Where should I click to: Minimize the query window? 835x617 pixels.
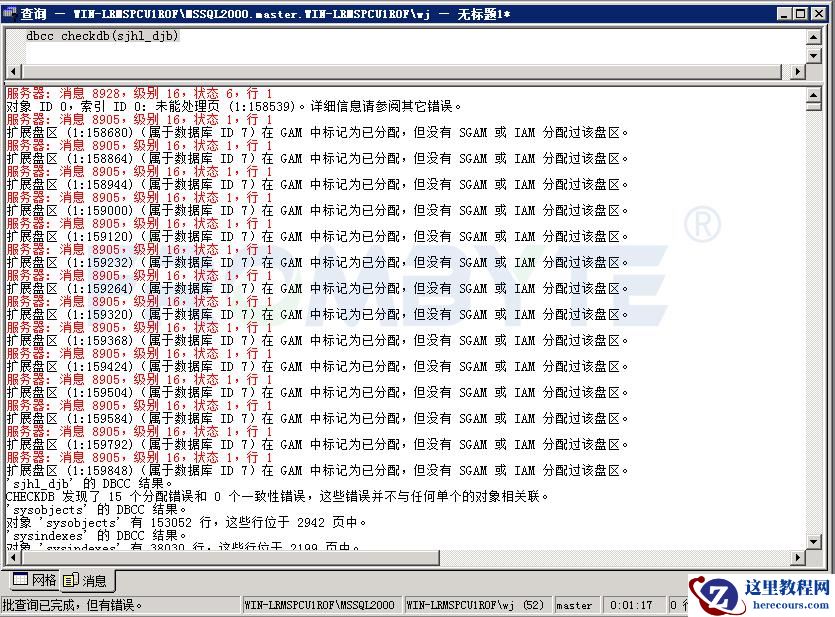[x=783, y=13]
